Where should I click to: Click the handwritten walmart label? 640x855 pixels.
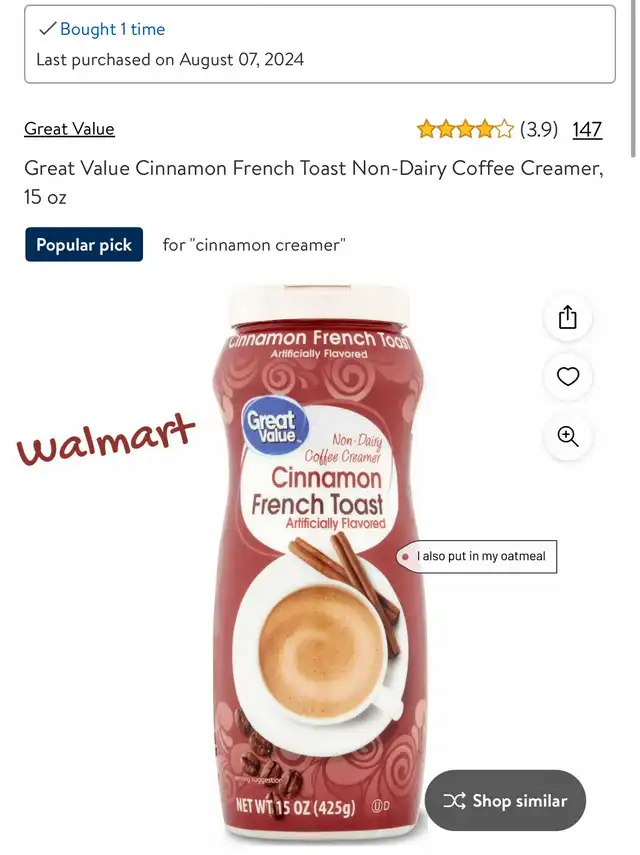click(106, 438)
